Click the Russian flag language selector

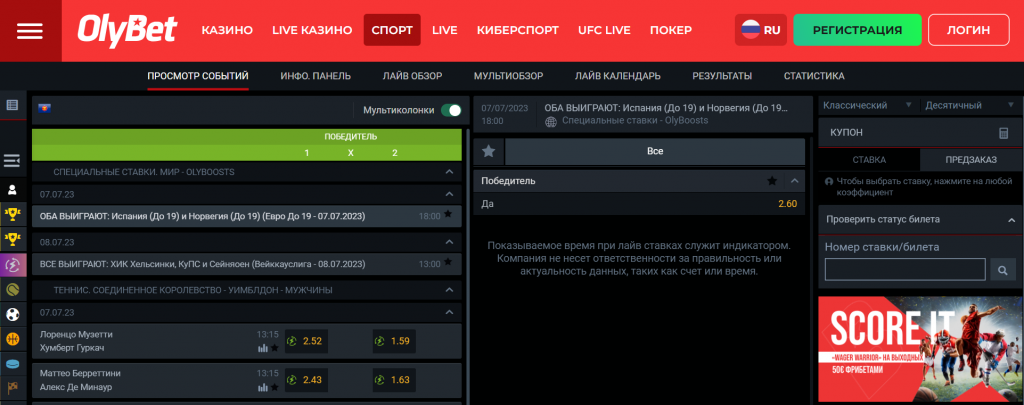pos(761,30)
